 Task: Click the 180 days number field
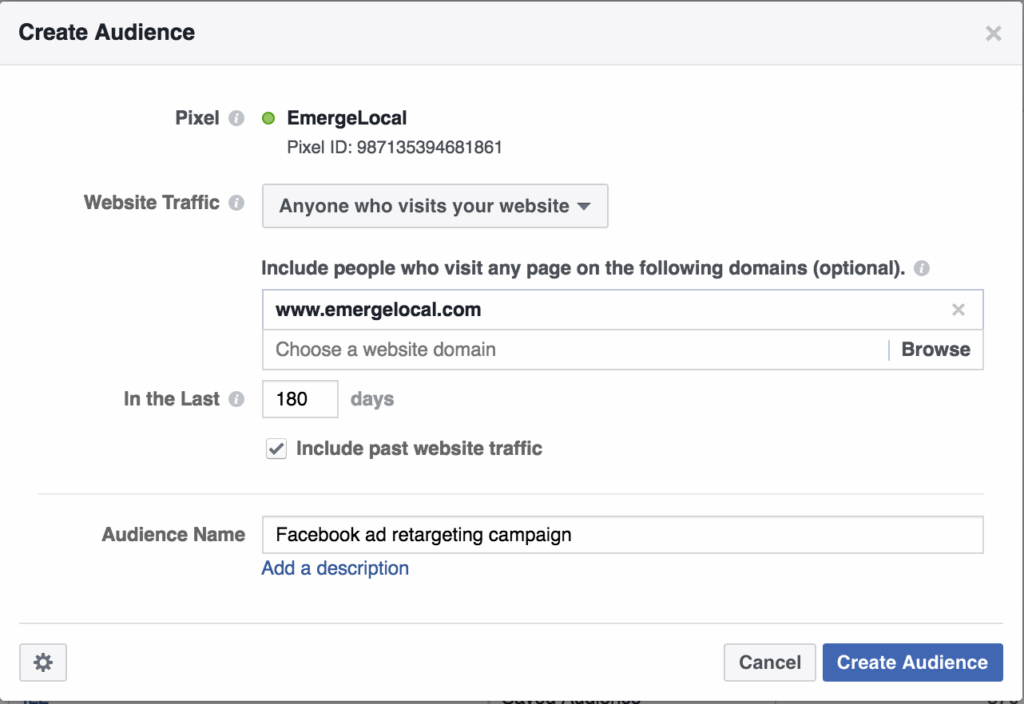coord(300,399)
